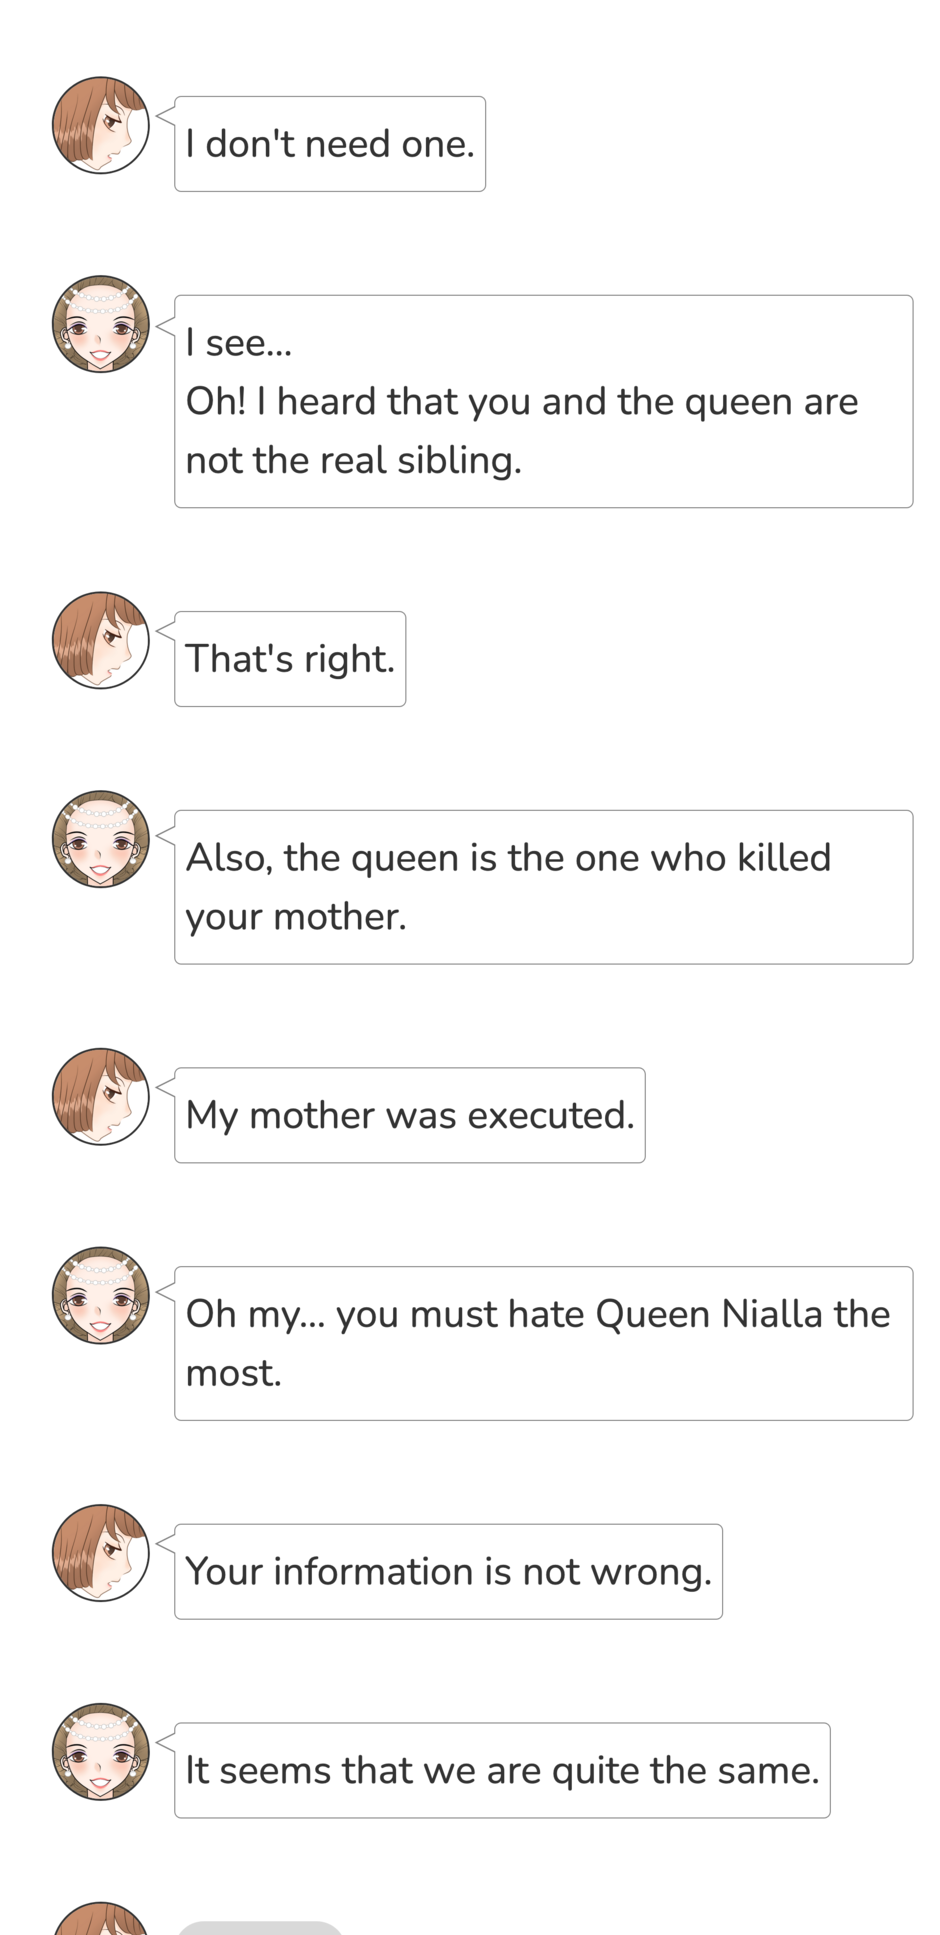Tap the "queen is the one who killed" message
Screen dimensions: 940x1935
[543, 887]
